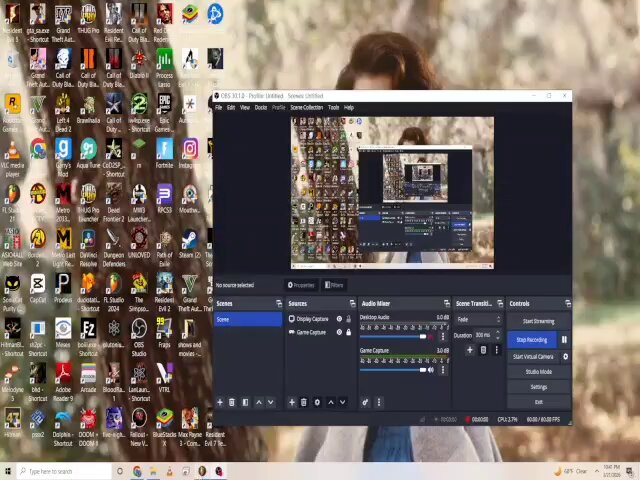Toggle visibility of Game Capture source
The image size is (640, 480).
click(339, 332)
